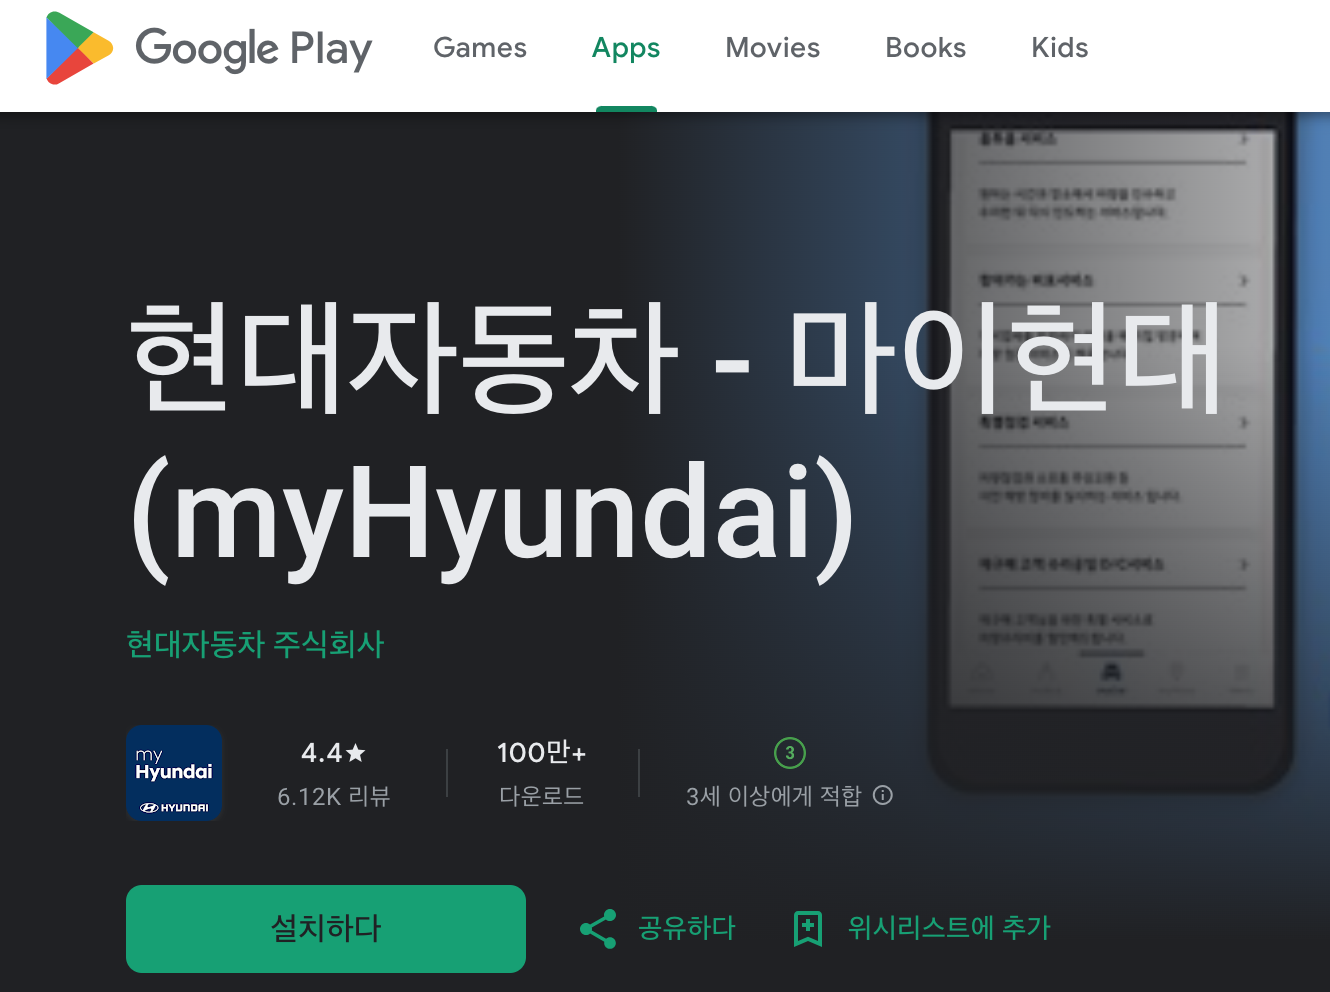1330x992 pixels.
Task: Click the 100만+ downloads figure
Action: 541,753
